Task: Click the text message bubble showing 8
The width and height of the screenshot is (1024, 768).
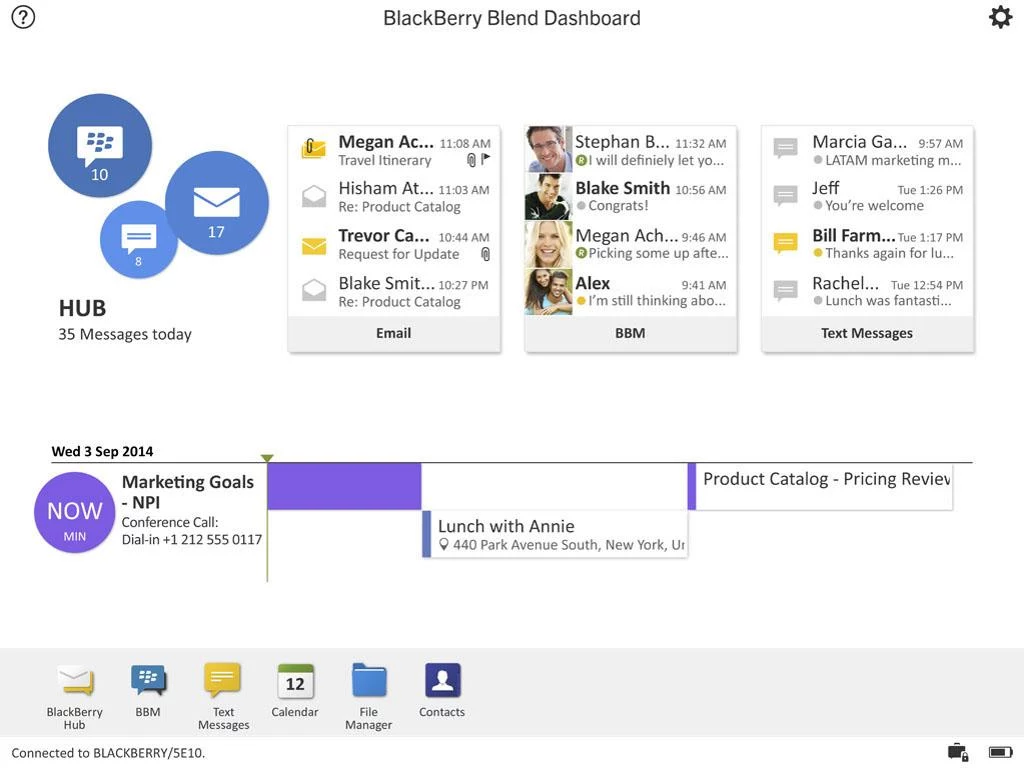Action: tap(138, 240)
